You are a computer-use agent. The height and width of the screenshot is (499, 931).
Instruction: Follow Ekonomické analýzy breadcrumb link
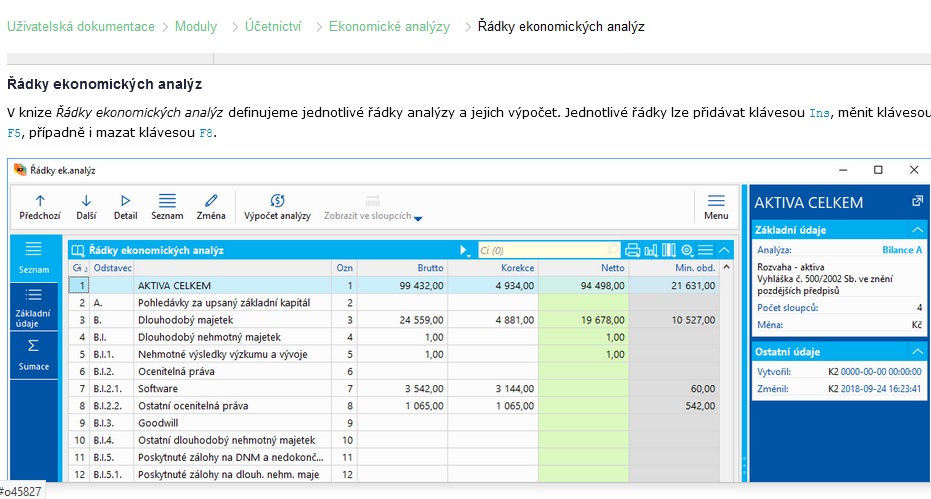(x=390, y=27)
